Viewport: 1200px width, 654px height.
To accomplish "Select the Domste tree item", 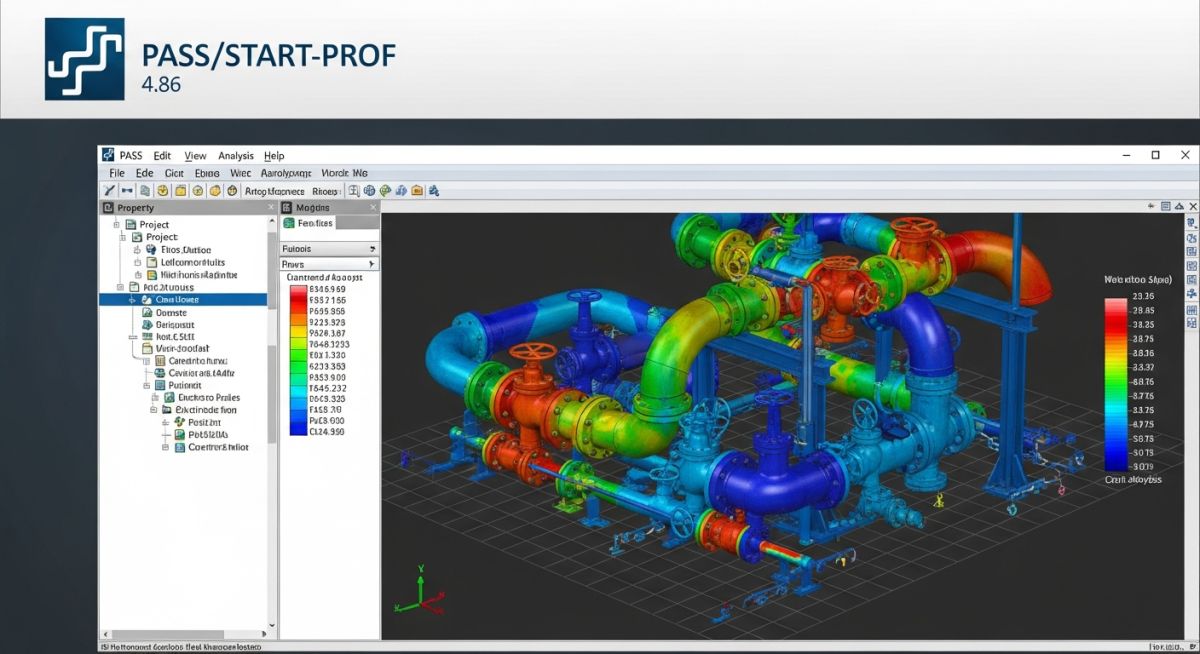I will click(172, 313).
